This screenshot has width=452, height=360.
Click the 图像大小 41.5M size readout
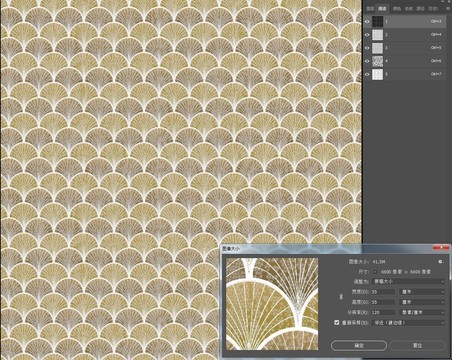pos(367,262)
